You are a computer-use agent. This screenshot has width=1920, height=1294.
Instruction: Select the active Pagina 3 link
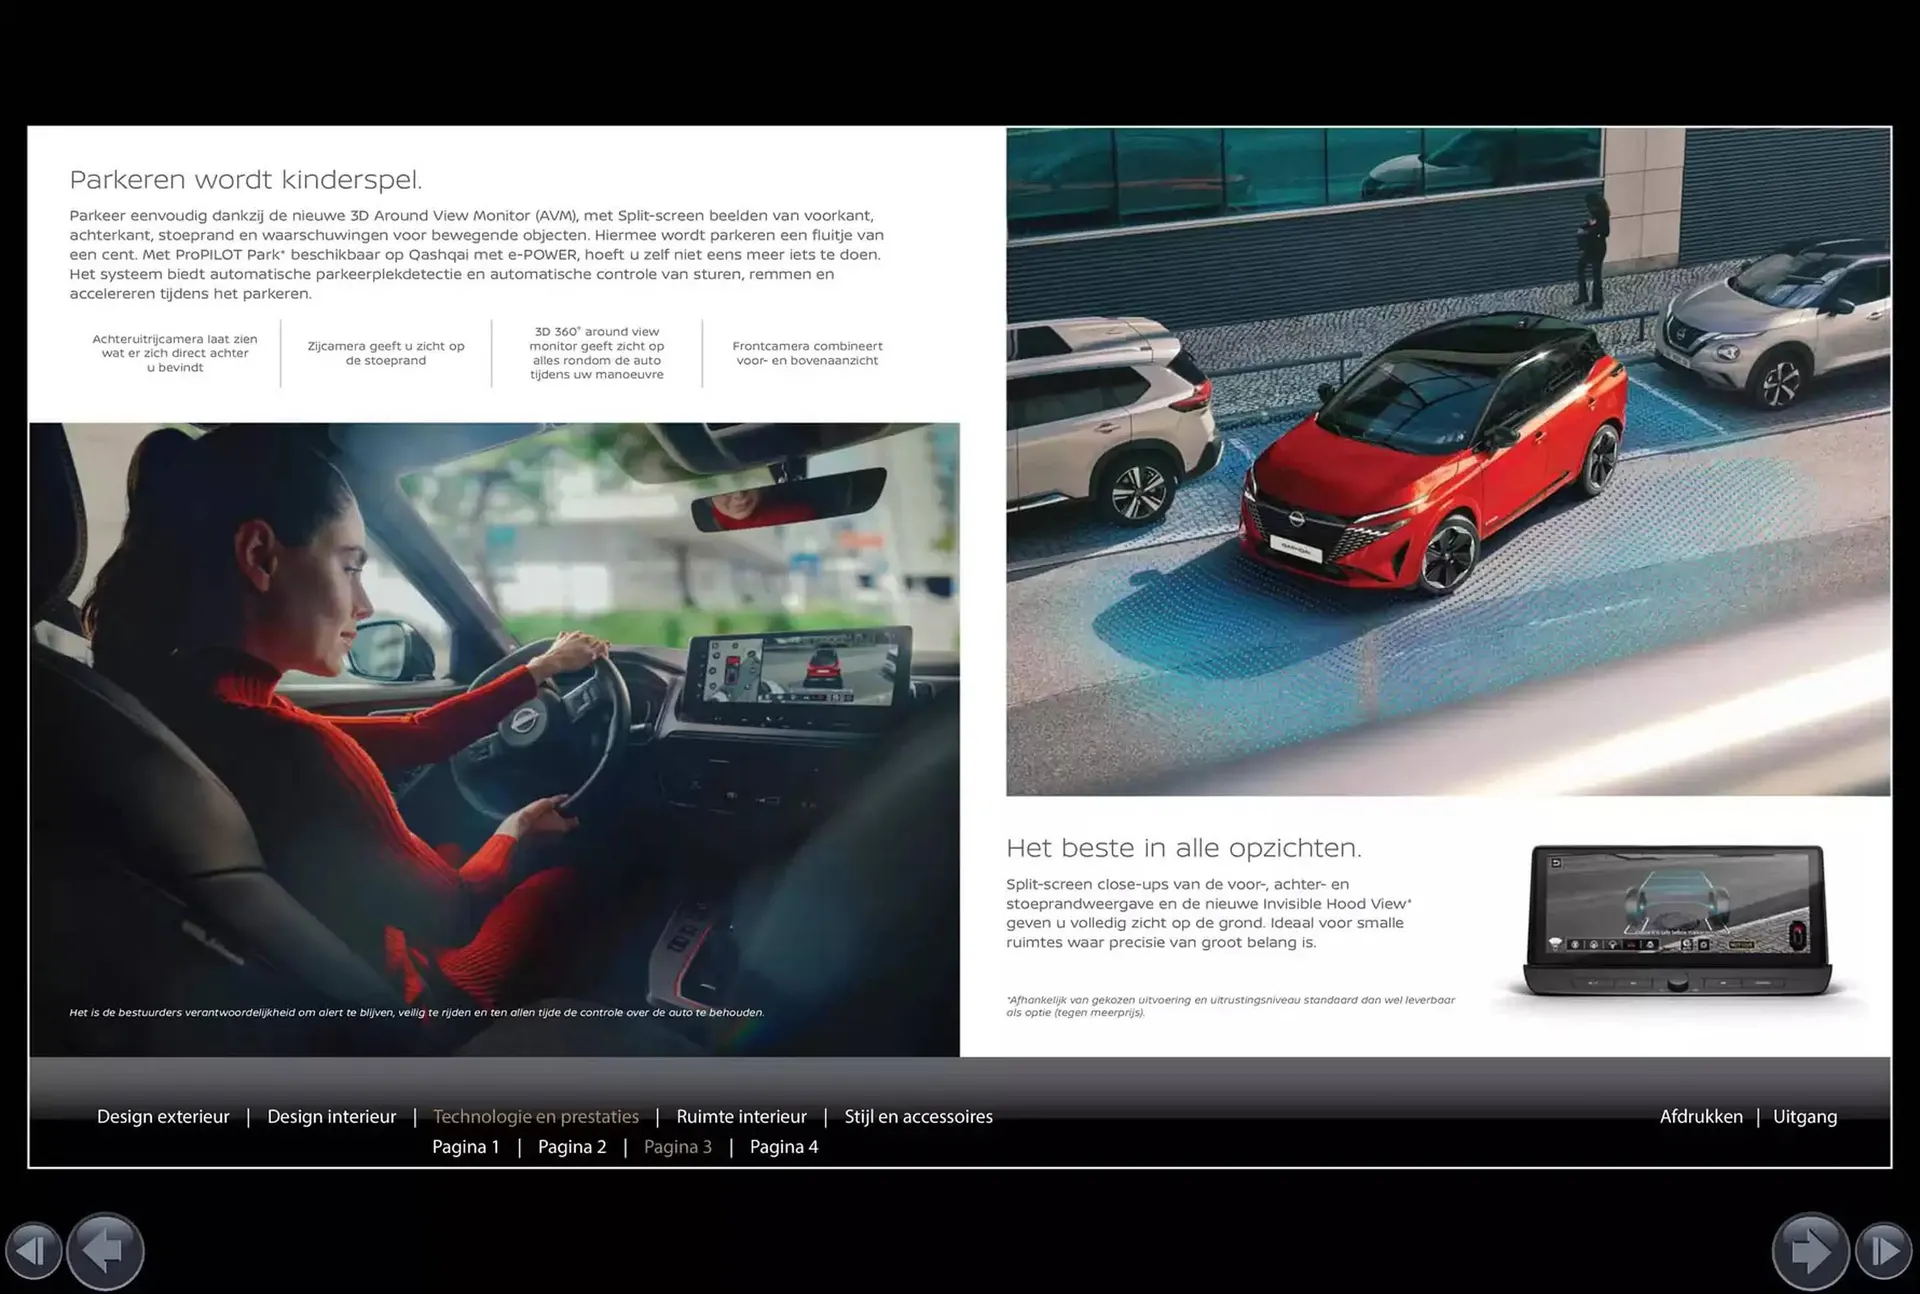[678, 1147]
